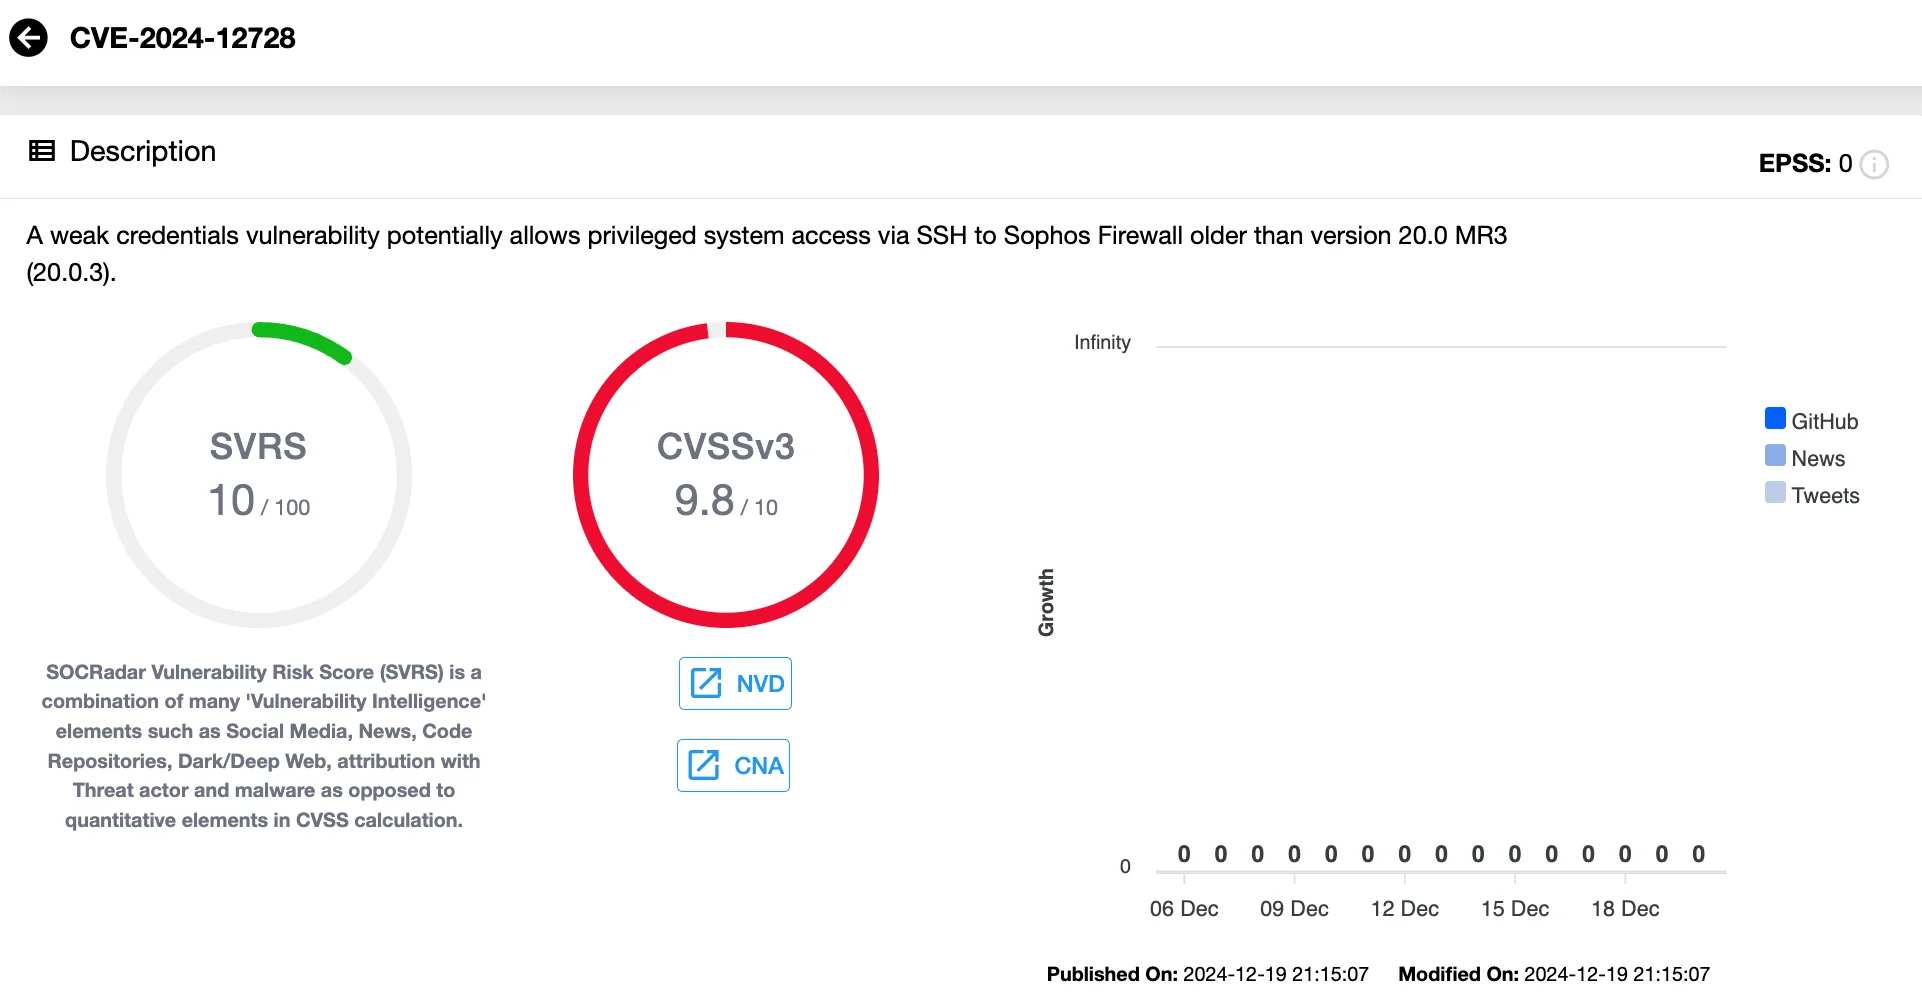Viewport: 1922px width, 1000px height.
Task: Open the EPSS info tooltip icon
Action: point(1874,164)
